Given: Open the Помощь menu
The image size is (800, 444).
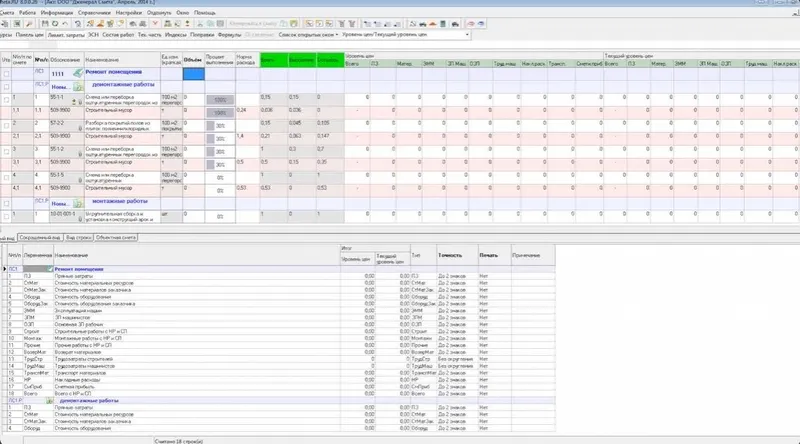Looking at the screenshot, I should tap(205, 12).
